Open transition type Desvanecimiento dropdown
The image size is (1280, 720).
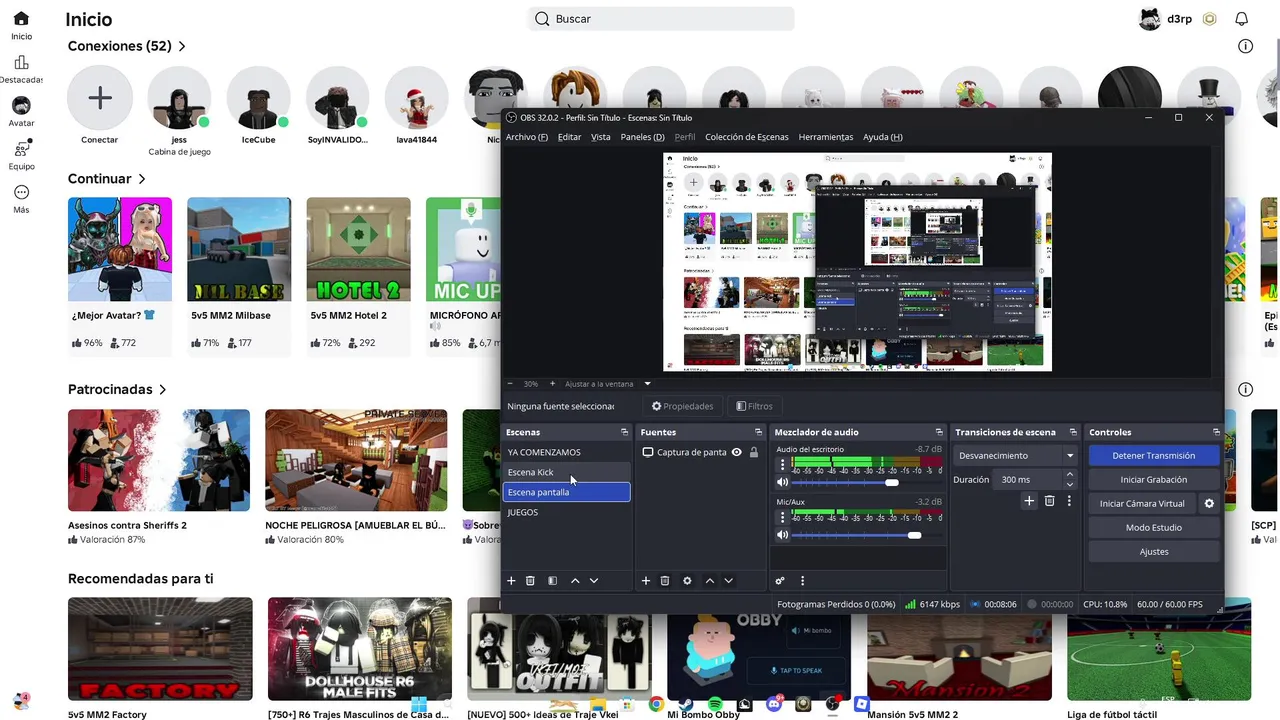pos(1014,456)
